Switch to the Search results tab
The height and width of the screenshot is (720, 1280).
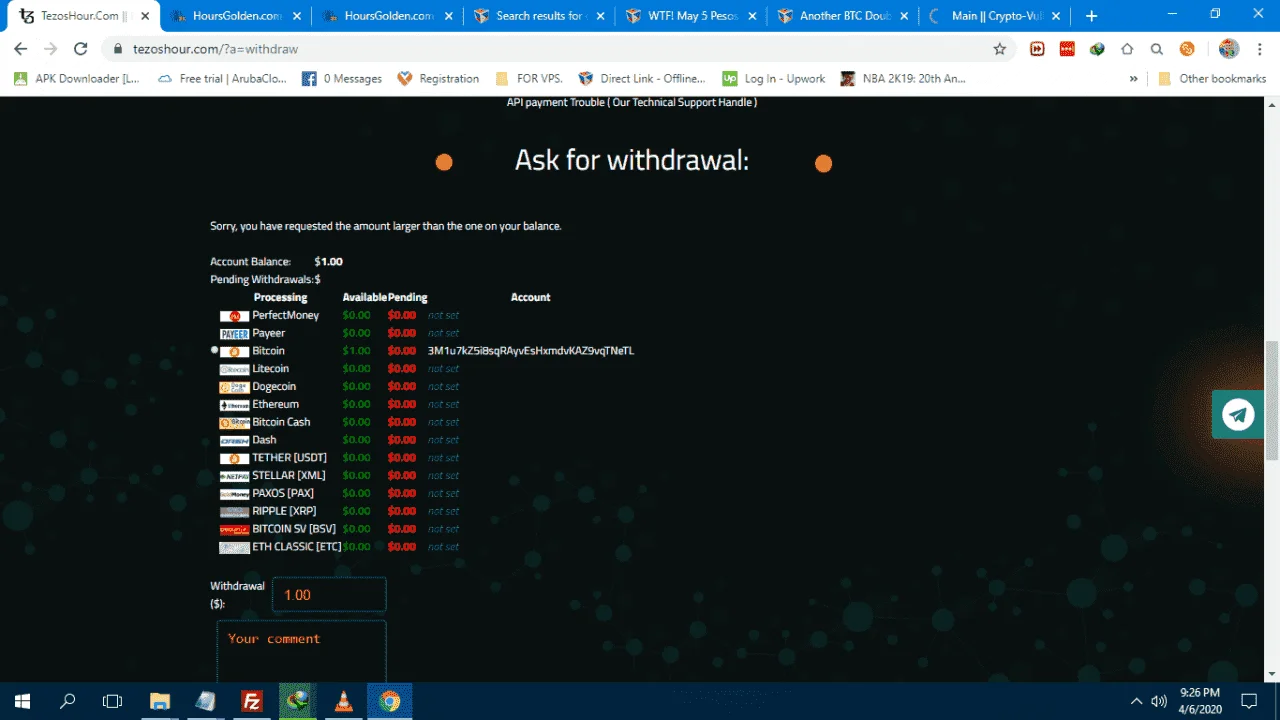(540, 16)
